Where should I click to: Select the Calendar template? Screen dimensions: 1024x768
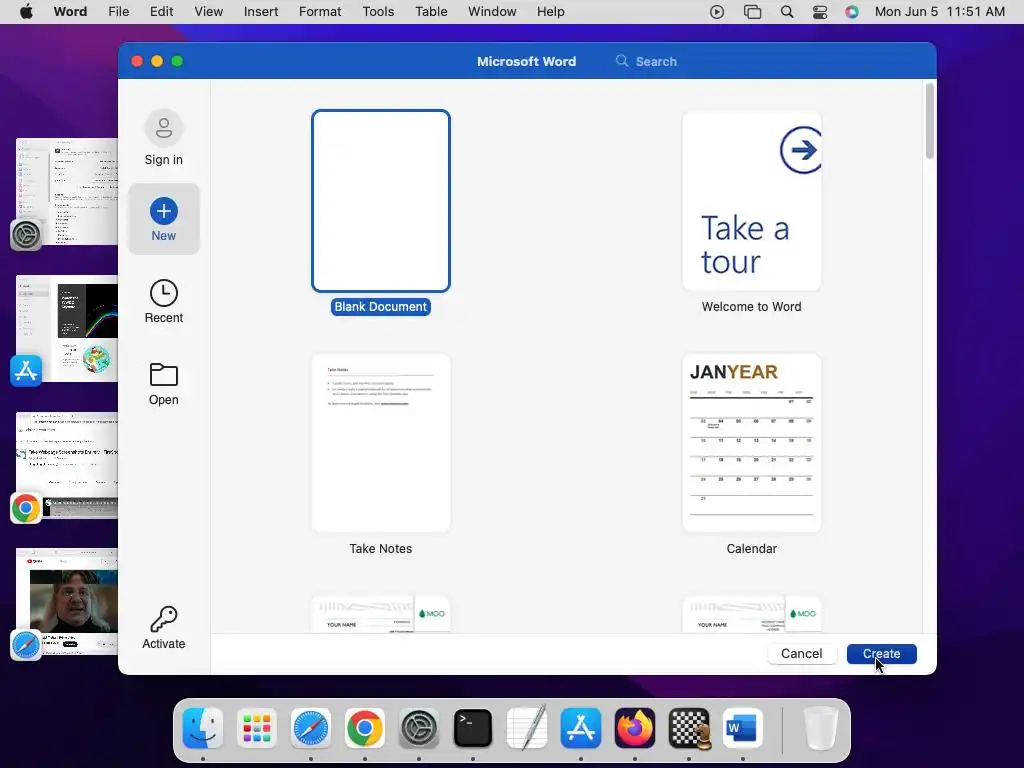pyautogui.click(x=752, y=443)
